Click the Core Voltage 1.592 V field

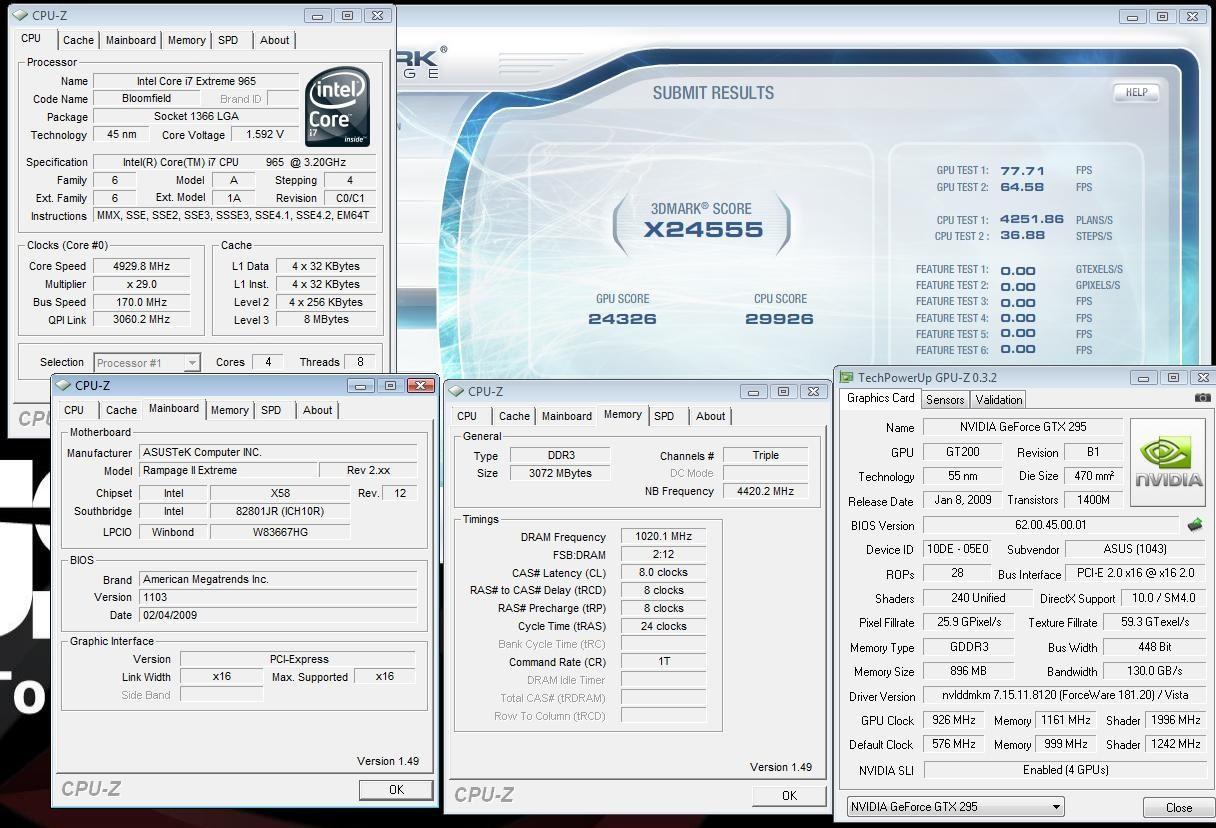[264, 134]
